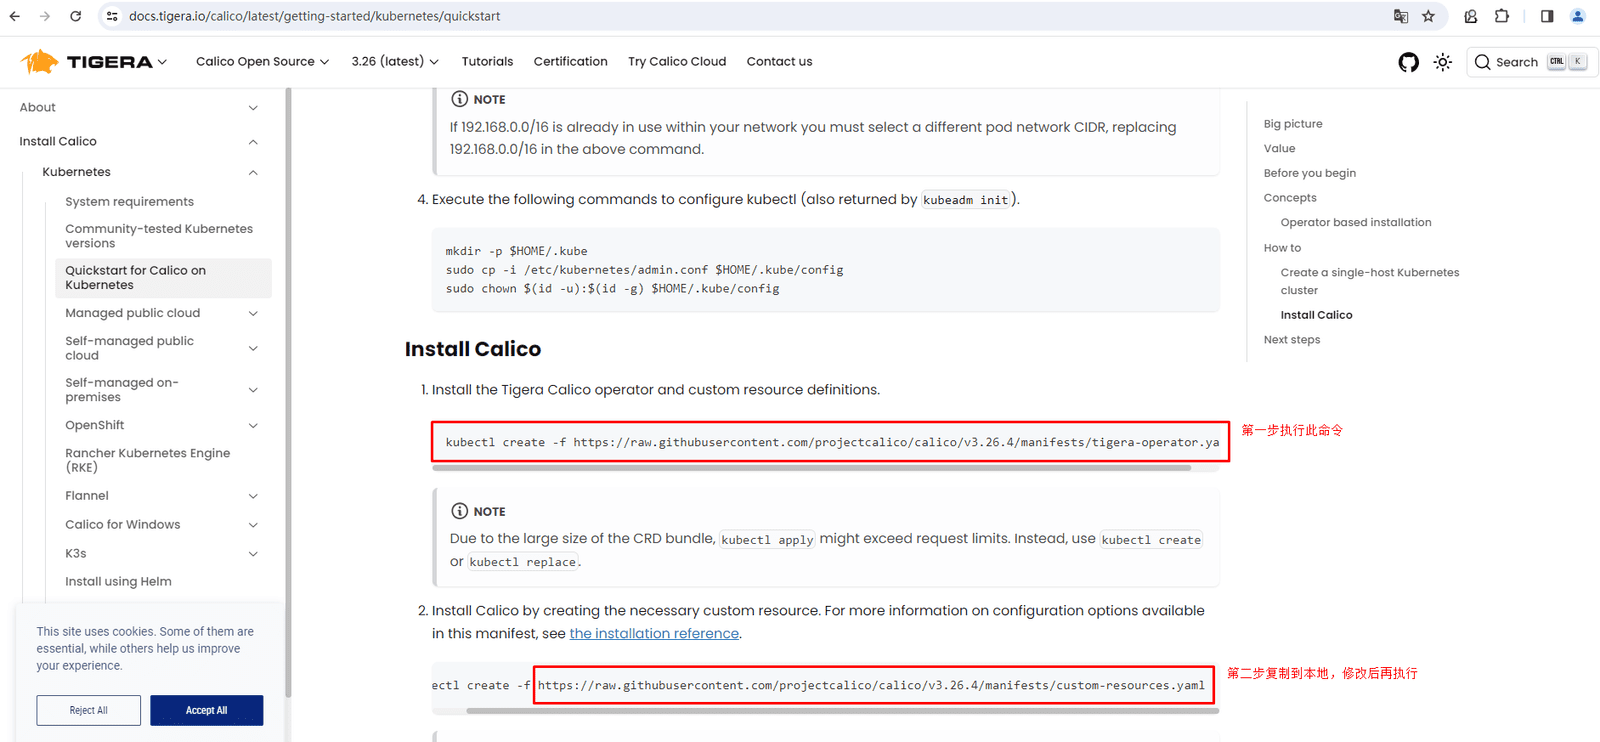Screen dimensions: 1600x742
Task: Open the browser extensions puzzle icon
Action: pos(1502,16)
